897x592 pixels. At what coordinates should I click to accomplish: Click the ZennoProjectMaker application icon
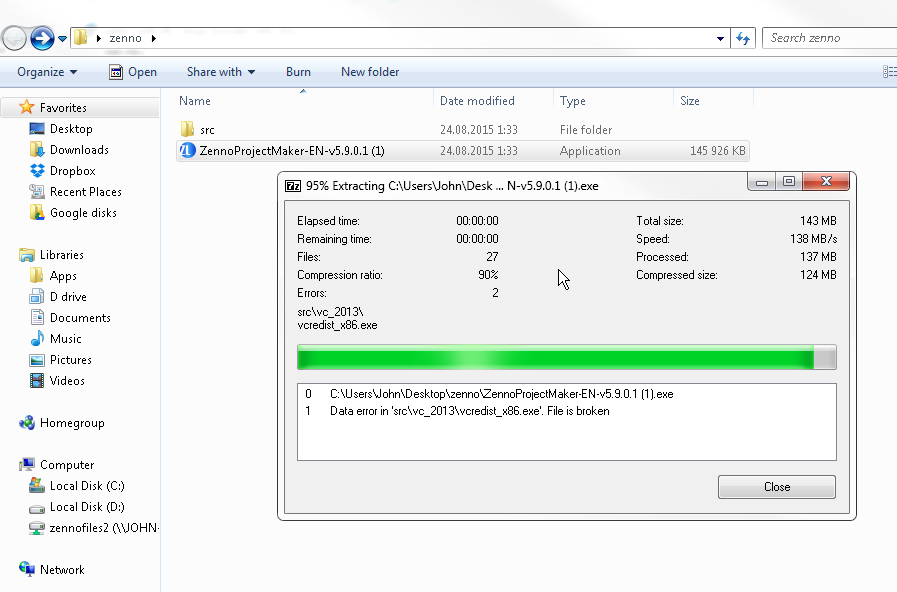[188, 150]
